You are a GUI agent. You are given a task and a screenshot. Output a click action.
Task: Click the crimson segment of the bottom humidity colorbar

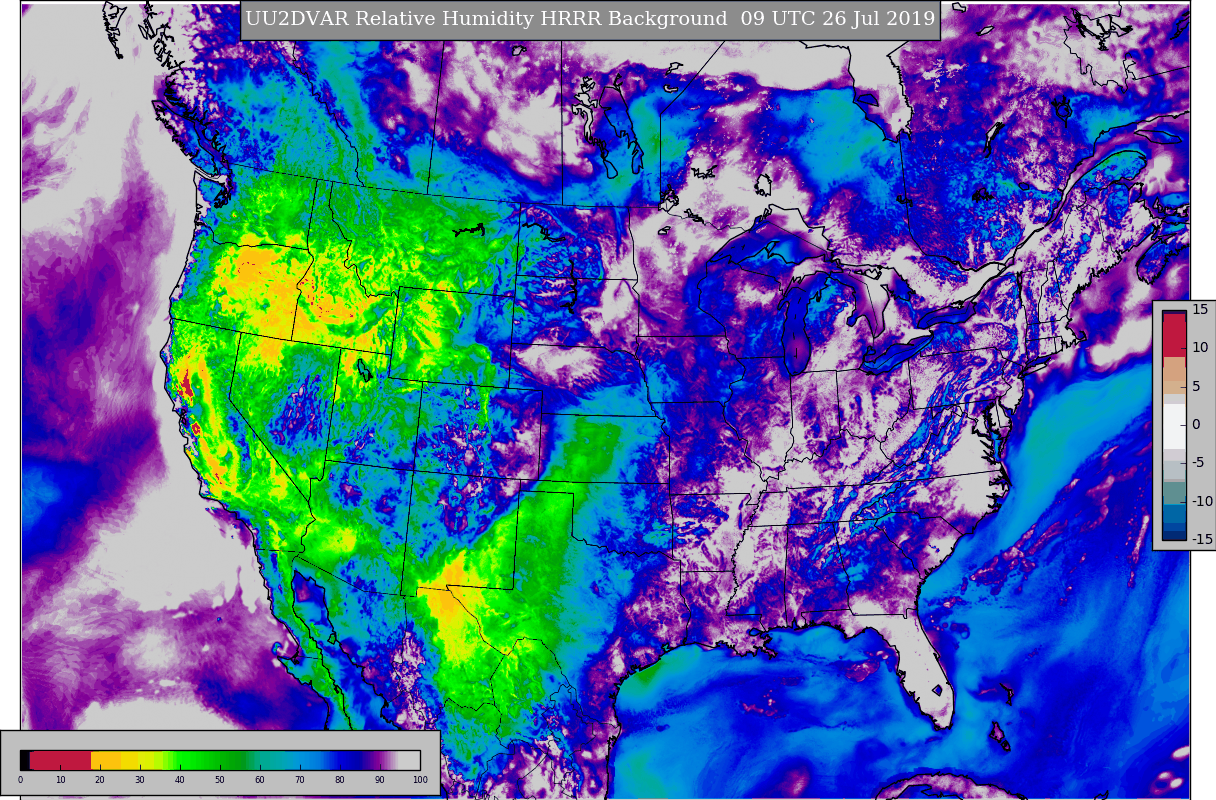60,760
